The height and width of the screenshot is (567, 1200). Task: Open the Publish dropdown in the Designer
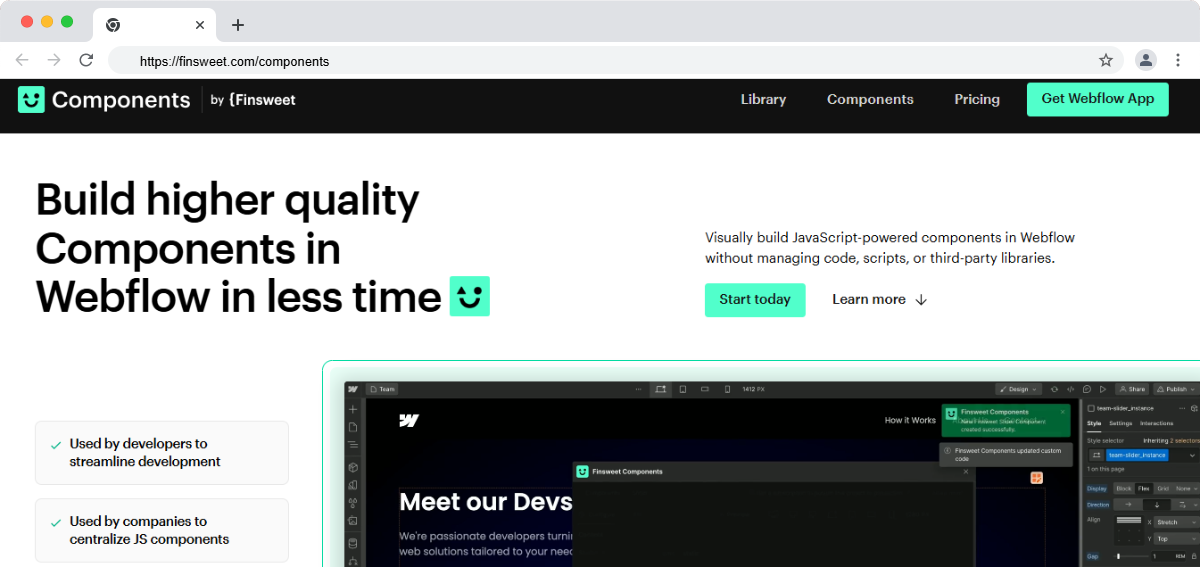pyautogui.click(x=1177, y=389)
